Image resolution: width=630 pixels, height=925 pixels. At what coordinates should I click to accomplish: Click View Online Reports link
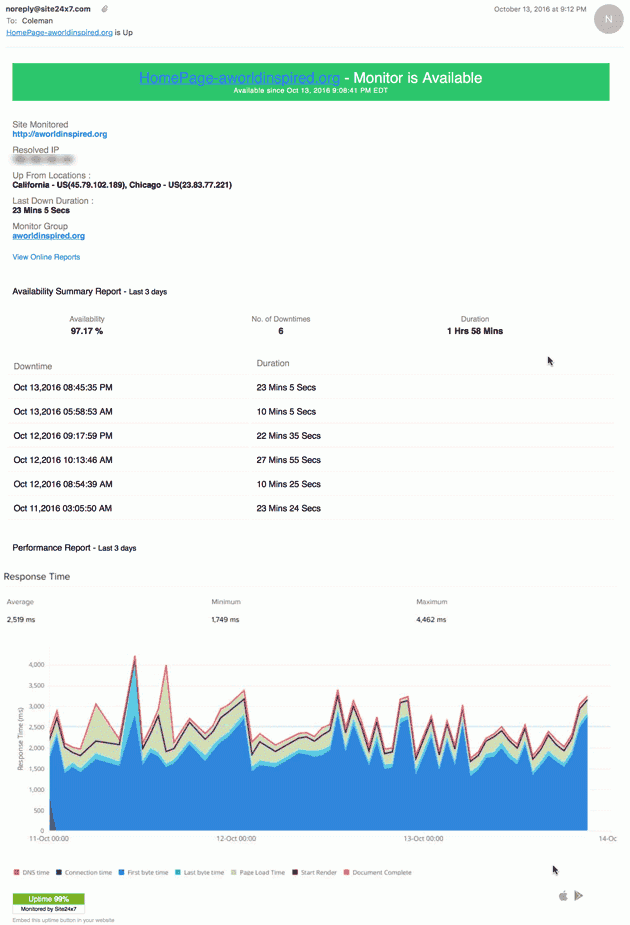point(46,257)
